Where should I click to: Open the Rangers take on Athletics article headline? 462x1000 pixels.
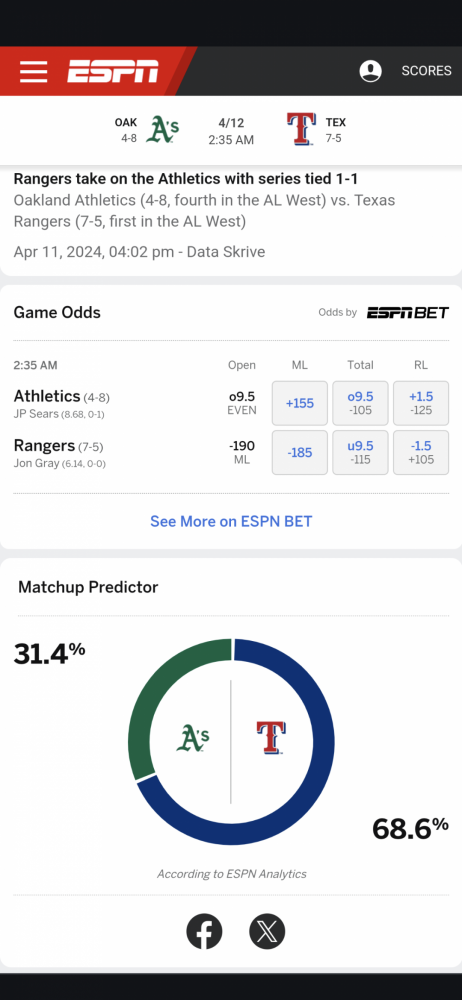(186, 179)
